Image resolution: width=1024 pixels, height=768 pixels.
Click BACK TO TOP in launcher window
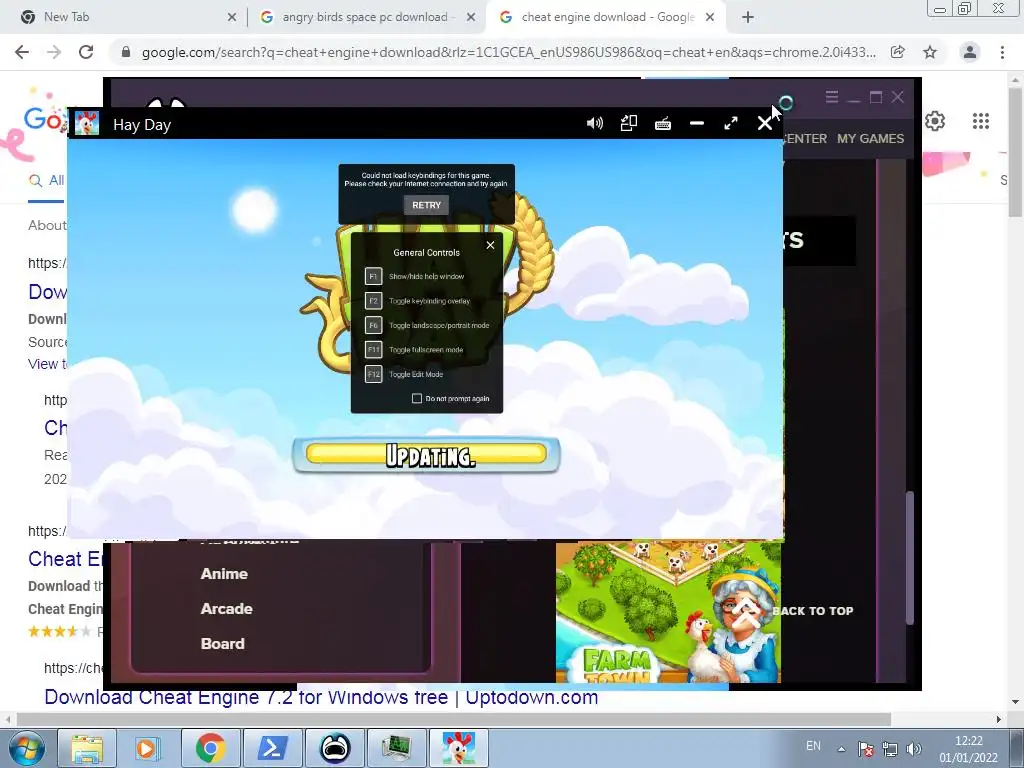point(812,611)
